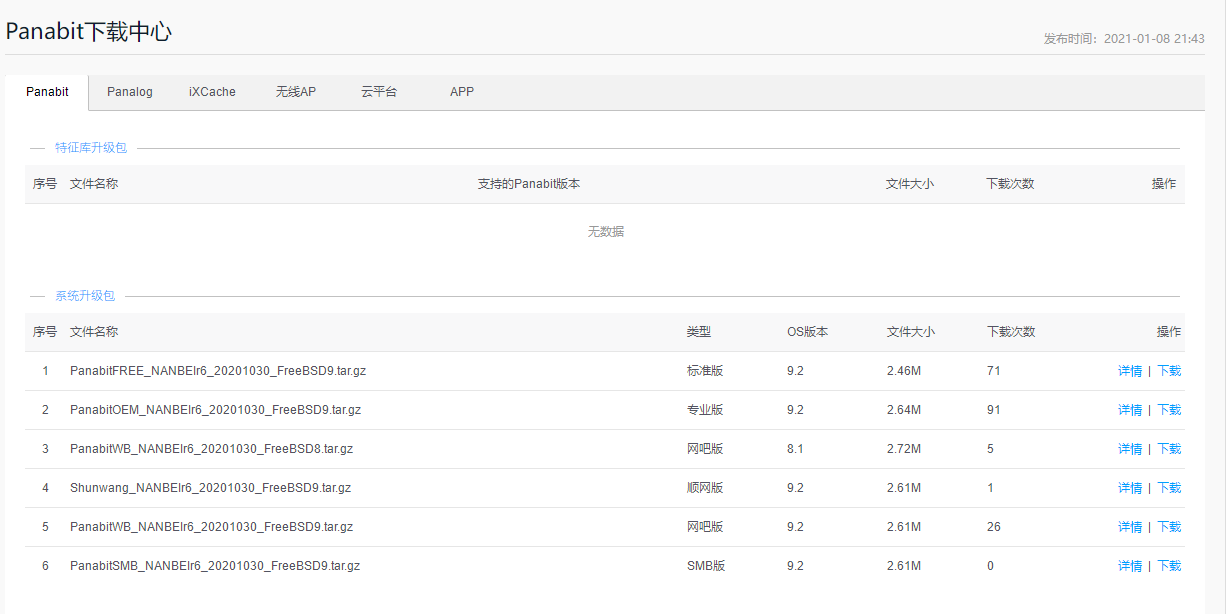Switch to the 云平台 tab
The image size is (1229, 614).
click(x=379, y=92)
